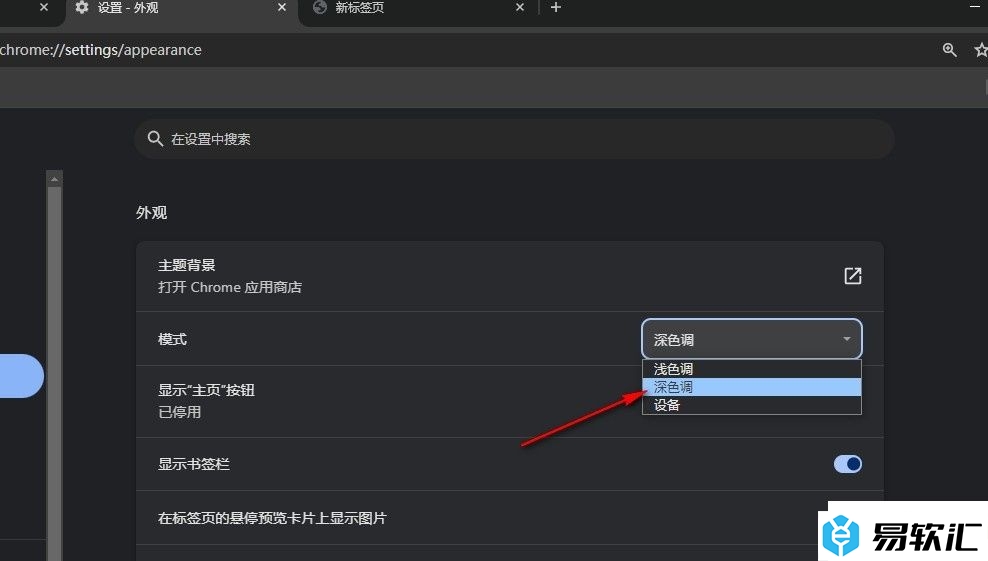The height and width of the screenshot is (561, 988).
Task: Collapse the 模式 dropdown showing 深色调
Action: click(752, 339)
